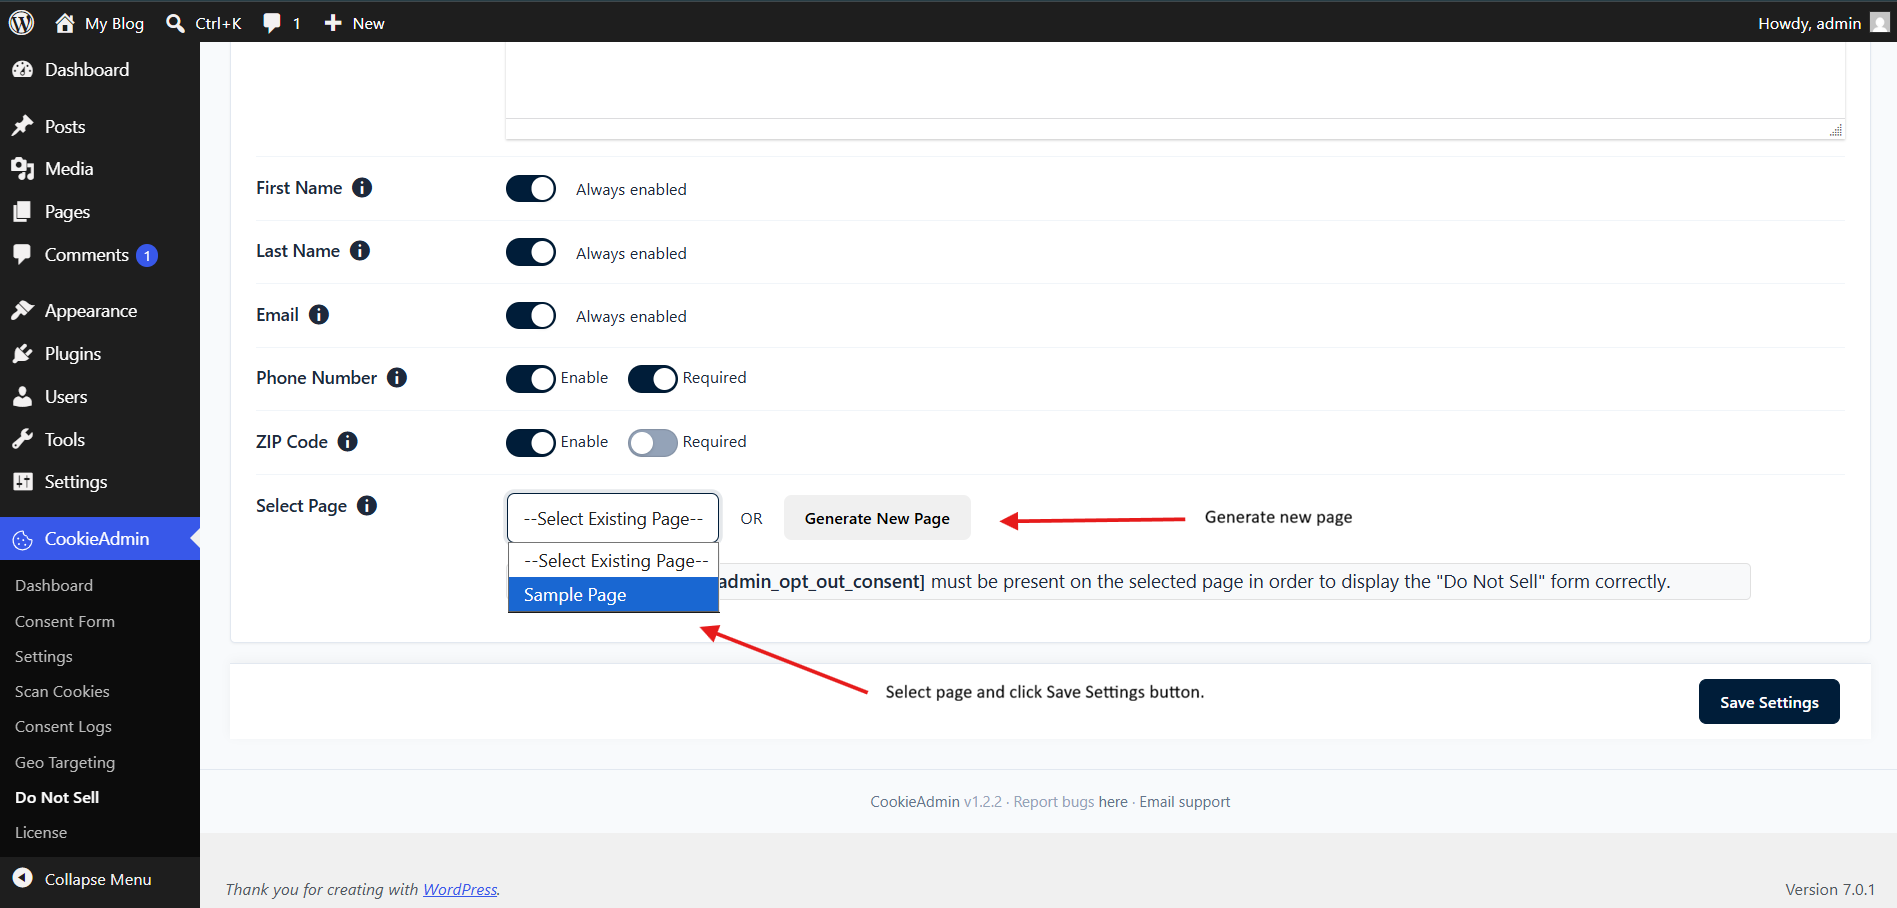1897x908 pixels.
Task: Open the comments bubble in admin bar
Action: (272, 23)
